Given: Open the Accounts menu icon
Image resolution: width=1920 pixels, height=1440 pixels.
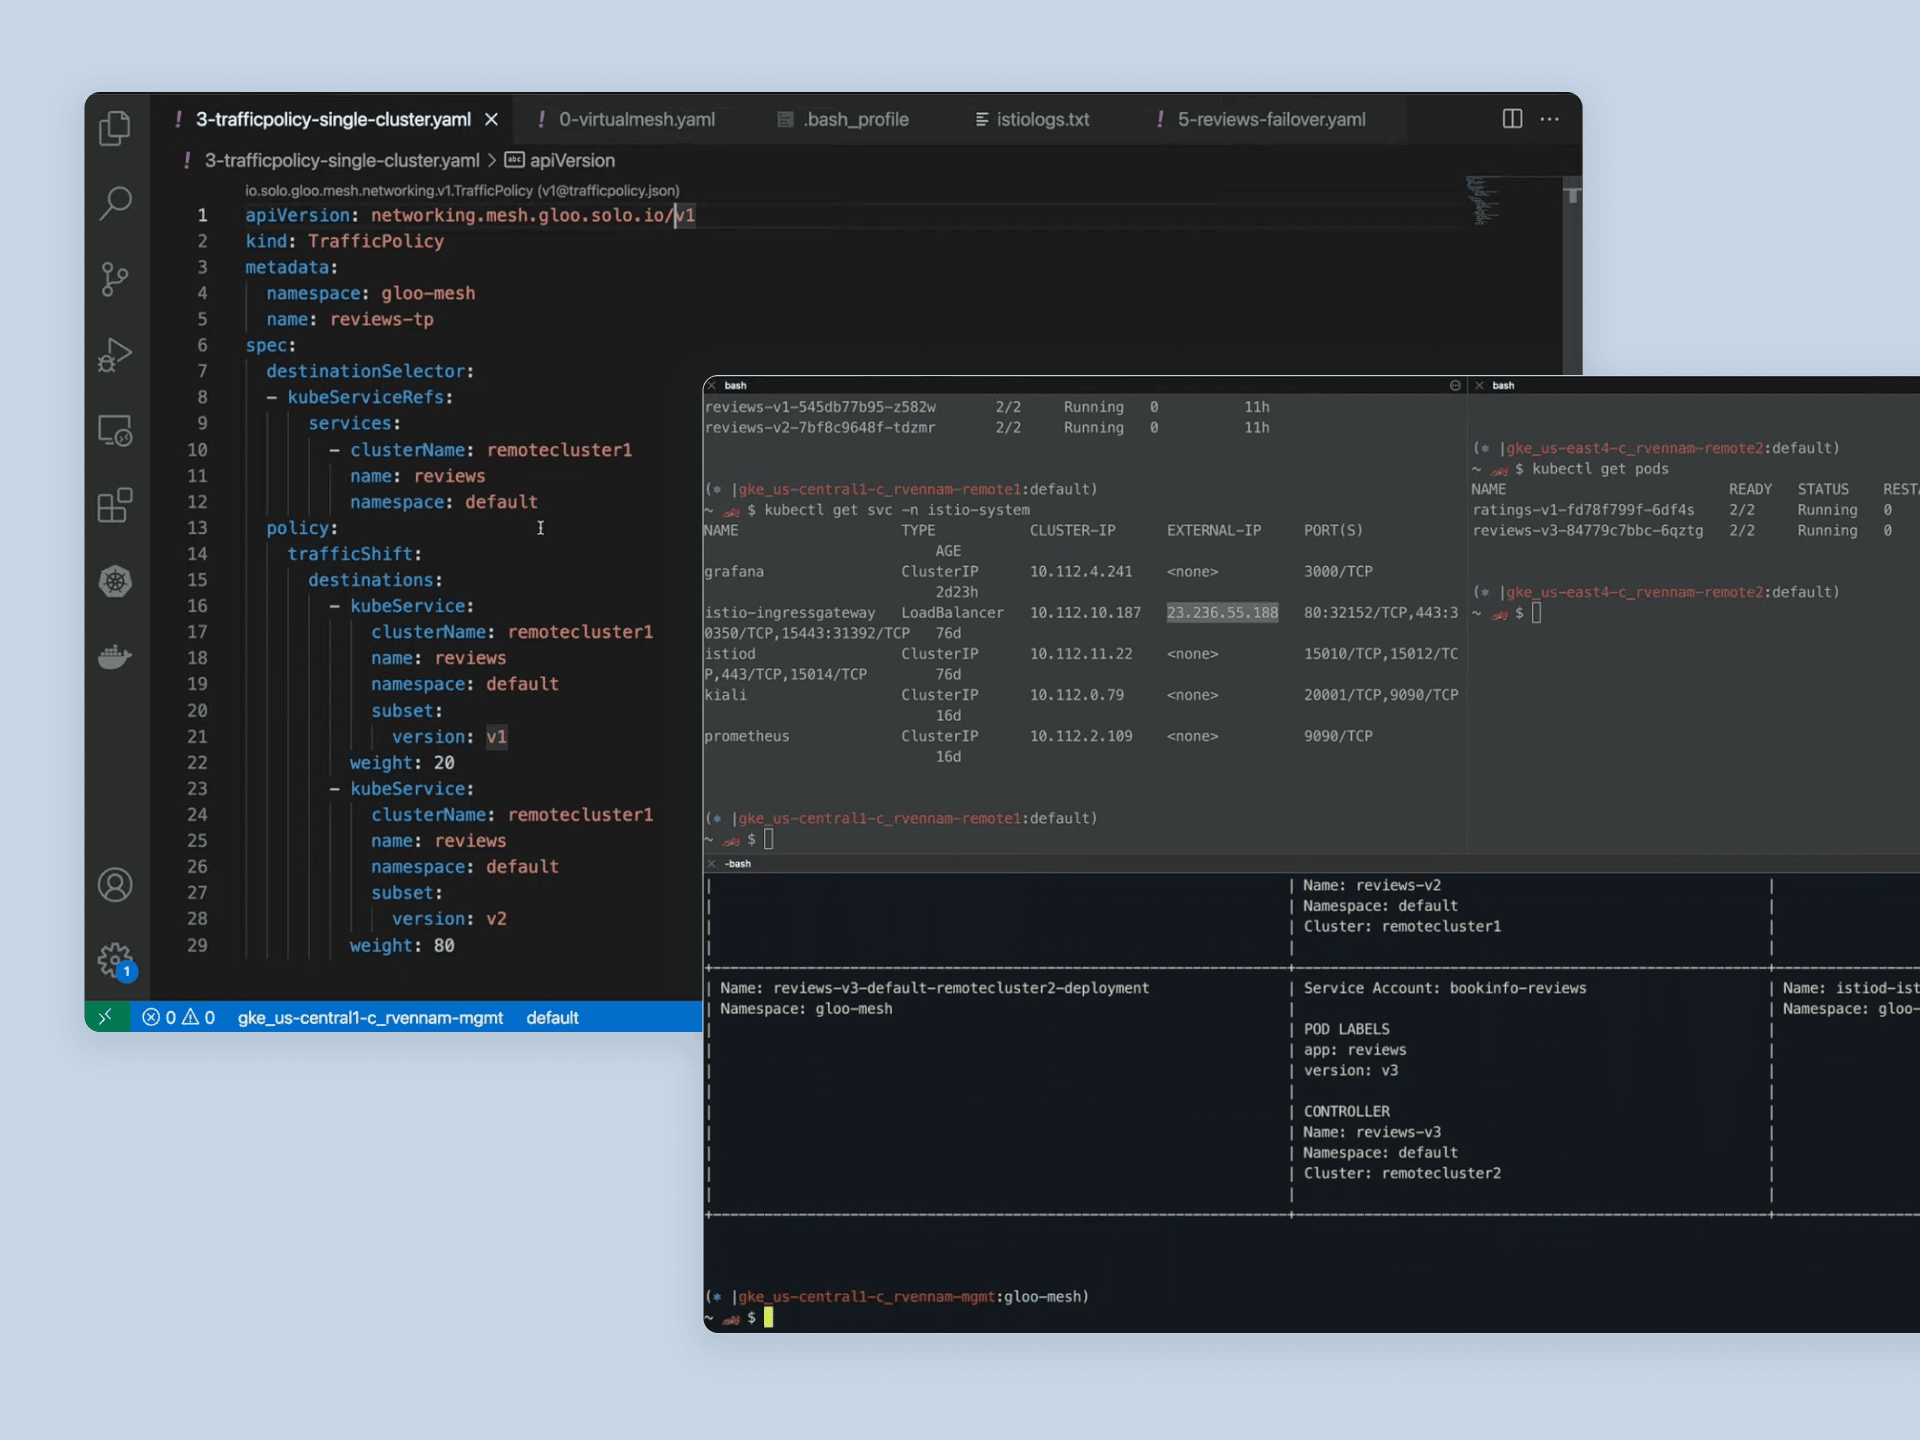Looking at the screenshot, I should [x=116, y=885].
